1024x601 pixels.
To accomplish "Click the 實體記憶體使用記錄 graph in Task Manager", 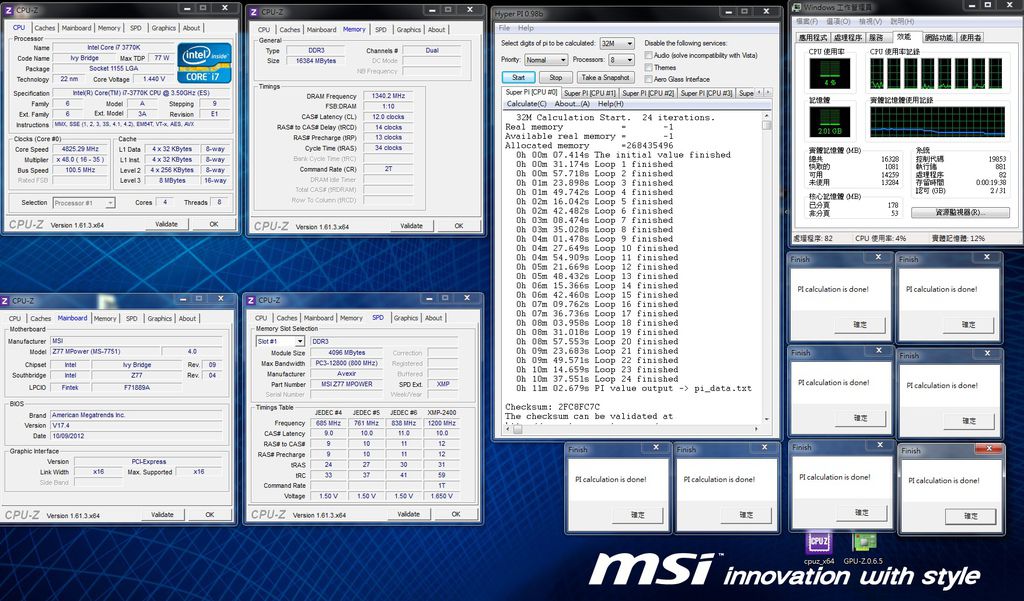I will [x=937, y=122].
